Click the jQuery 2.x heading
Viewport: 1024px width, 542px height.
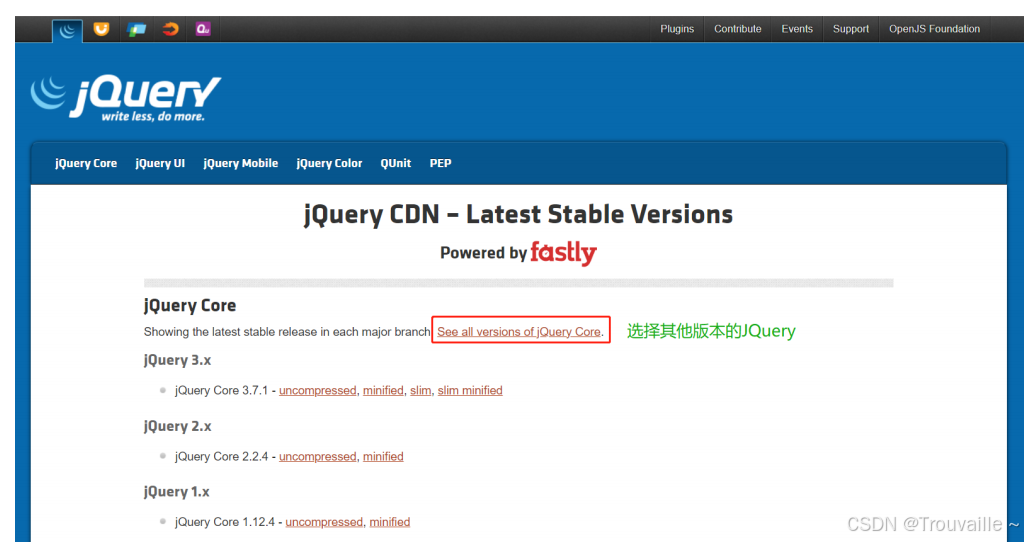click(178, 426)
